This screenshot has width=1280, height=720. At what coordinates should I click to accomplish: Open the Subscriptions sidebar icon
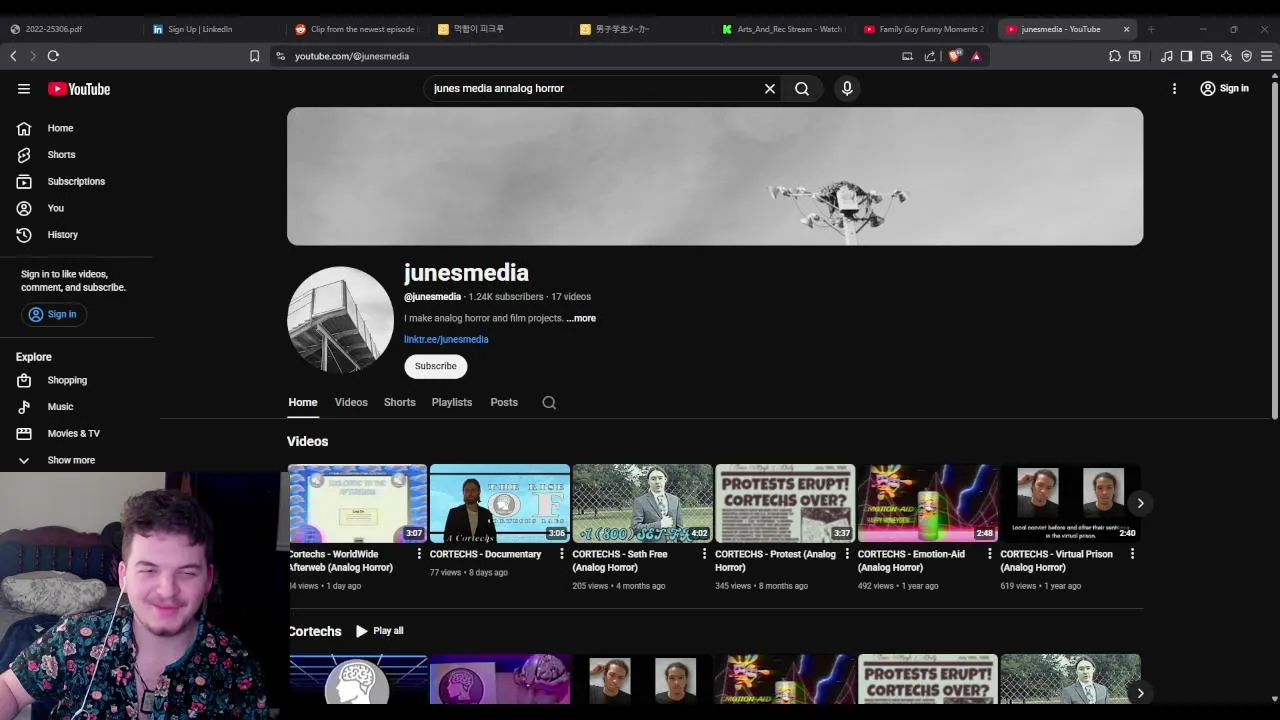click(x=24, y=182)
